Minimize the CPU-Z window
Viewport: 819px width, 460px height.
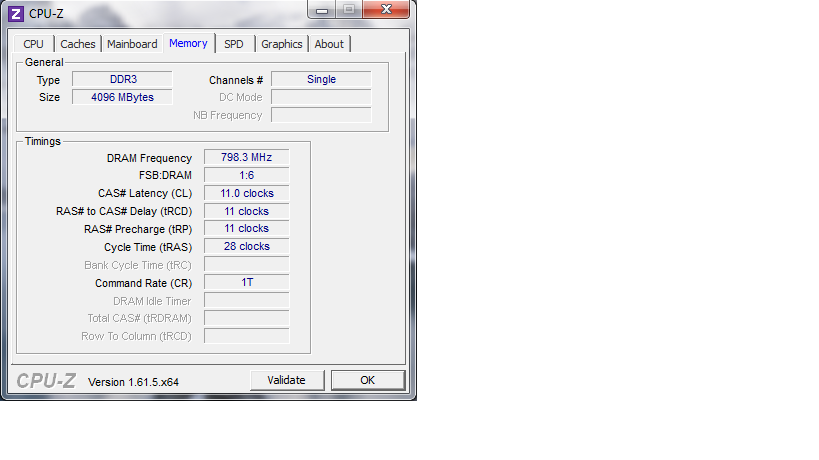[322, 9]
